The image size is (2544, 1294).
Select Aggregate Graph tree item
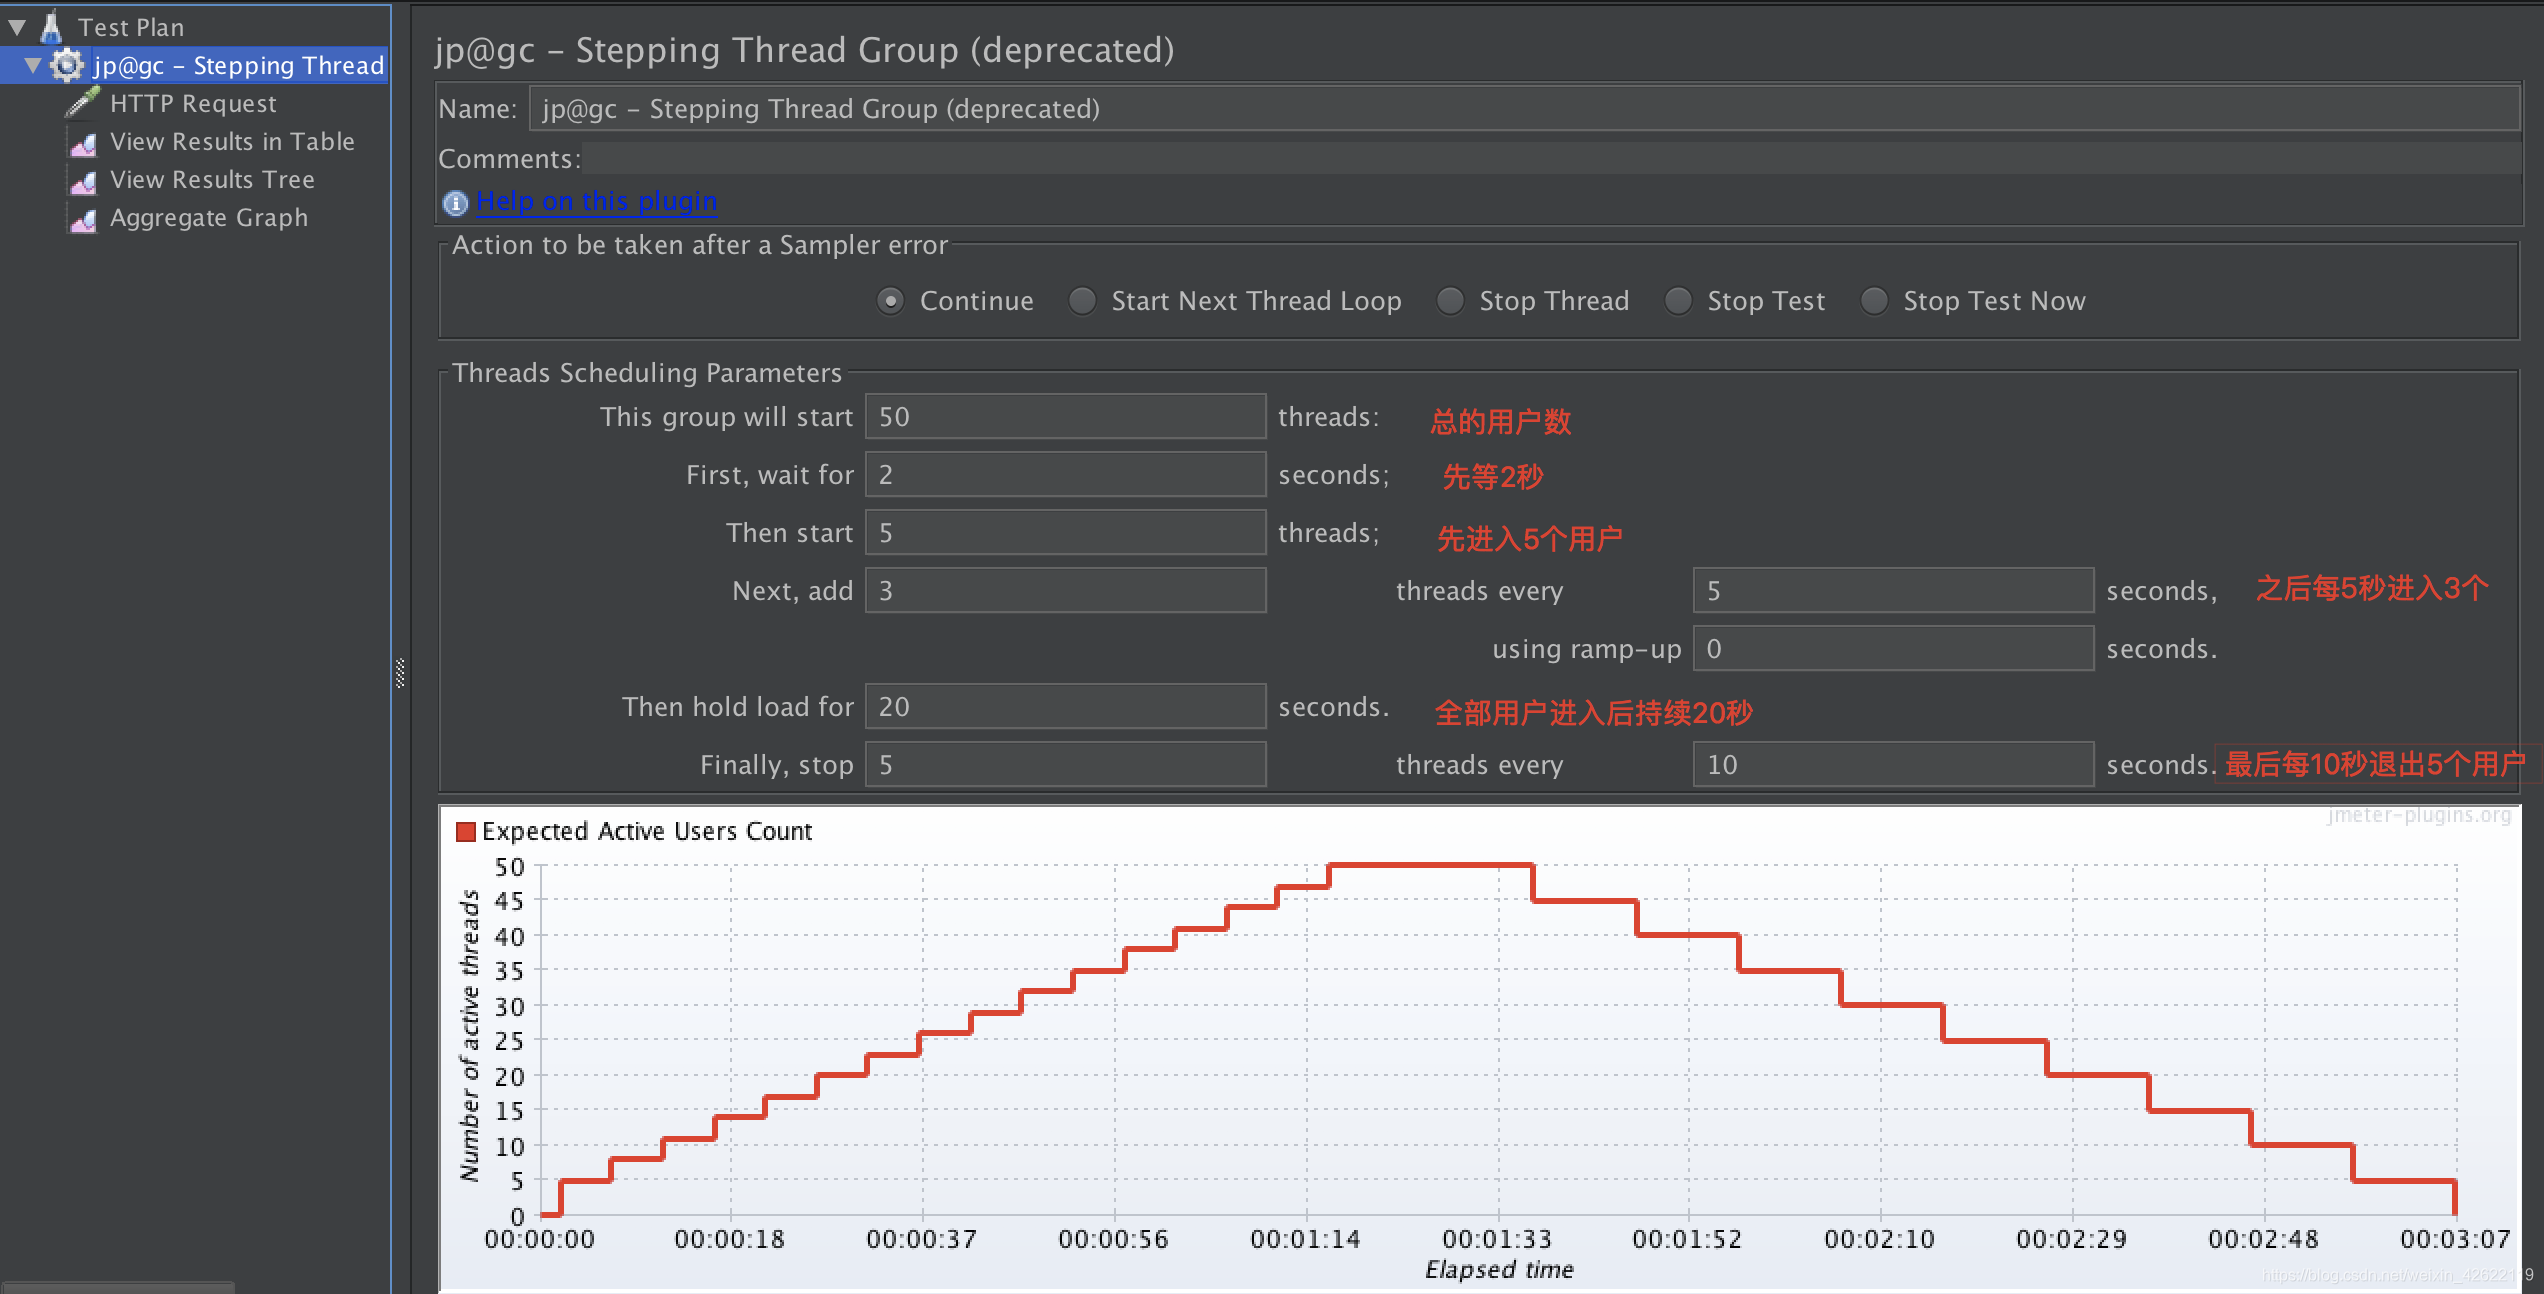[x=209, y=217]
